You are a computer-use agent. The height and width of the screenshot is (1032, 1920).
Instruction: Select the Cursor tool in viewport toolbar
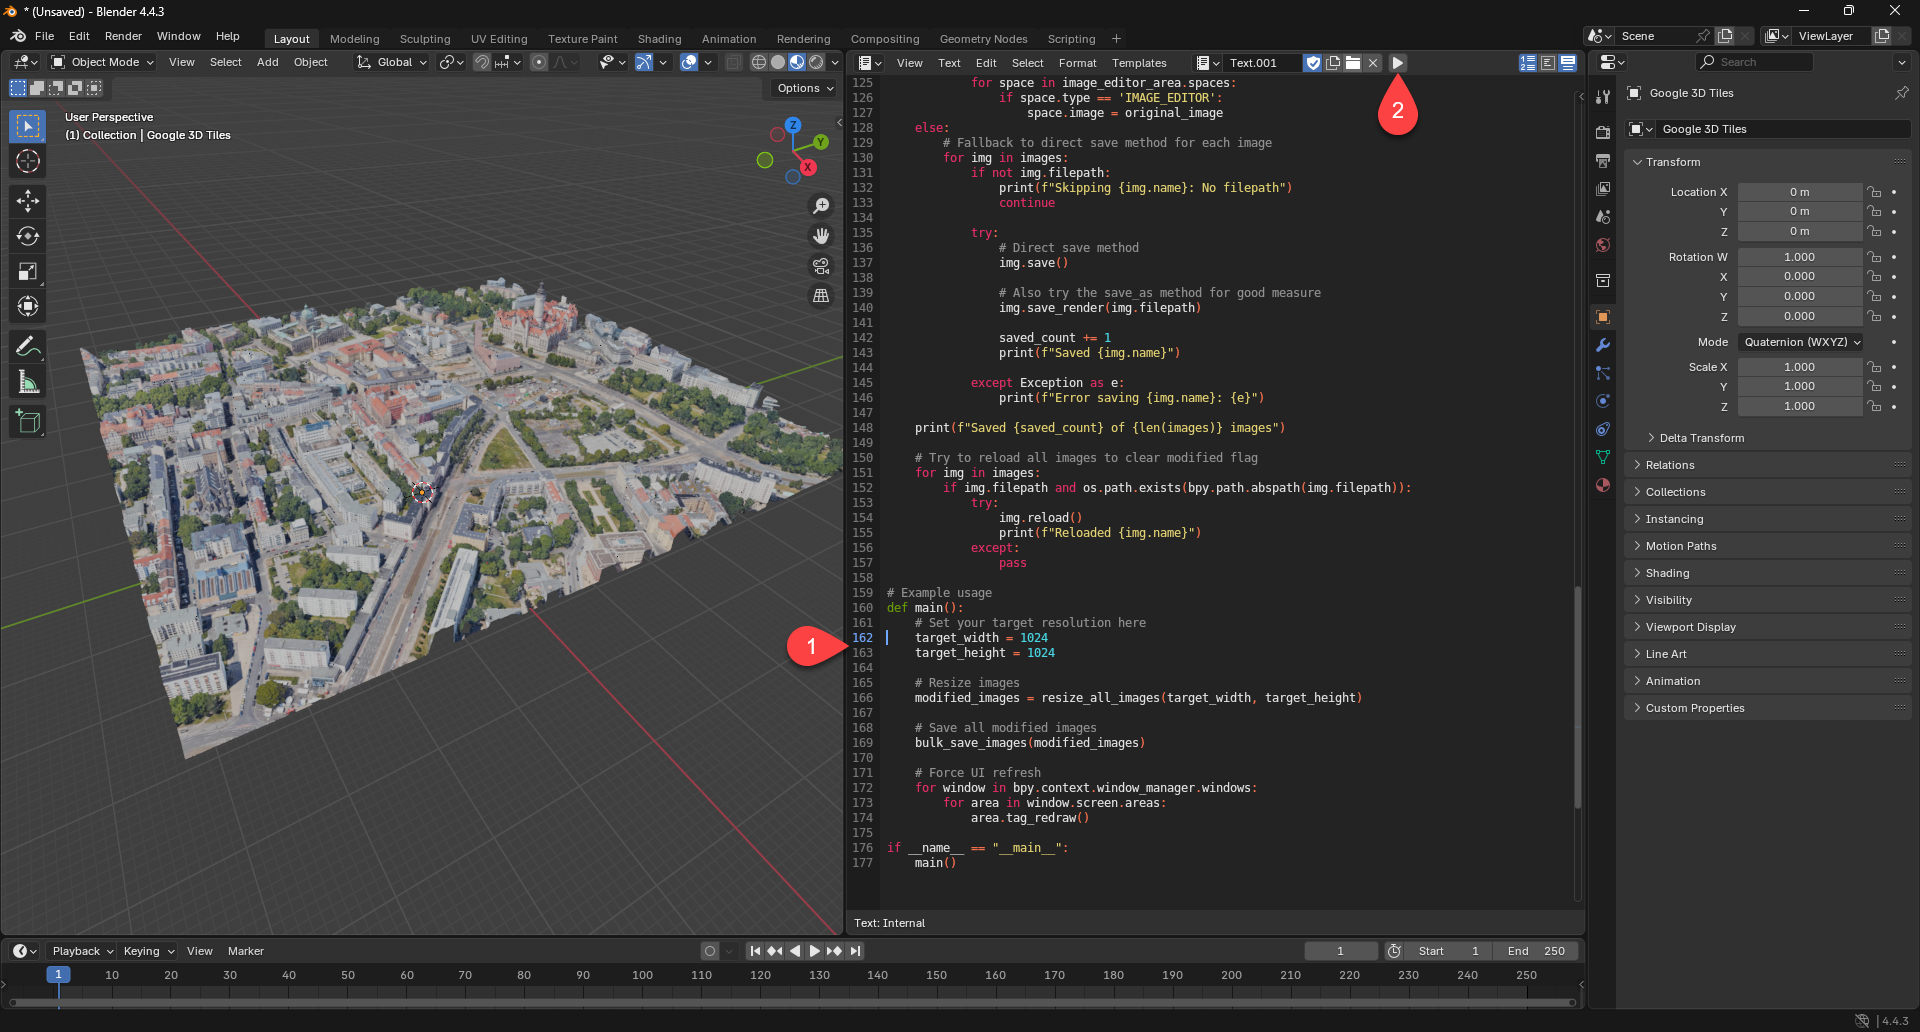pos(28,161)
